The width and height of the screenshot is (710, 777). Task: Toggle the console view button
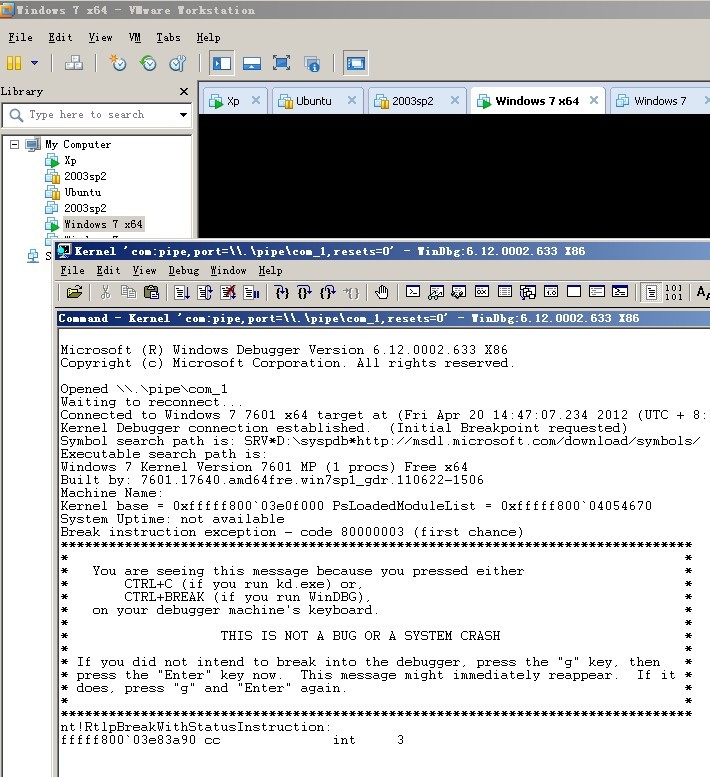click(x=356, y=63)
